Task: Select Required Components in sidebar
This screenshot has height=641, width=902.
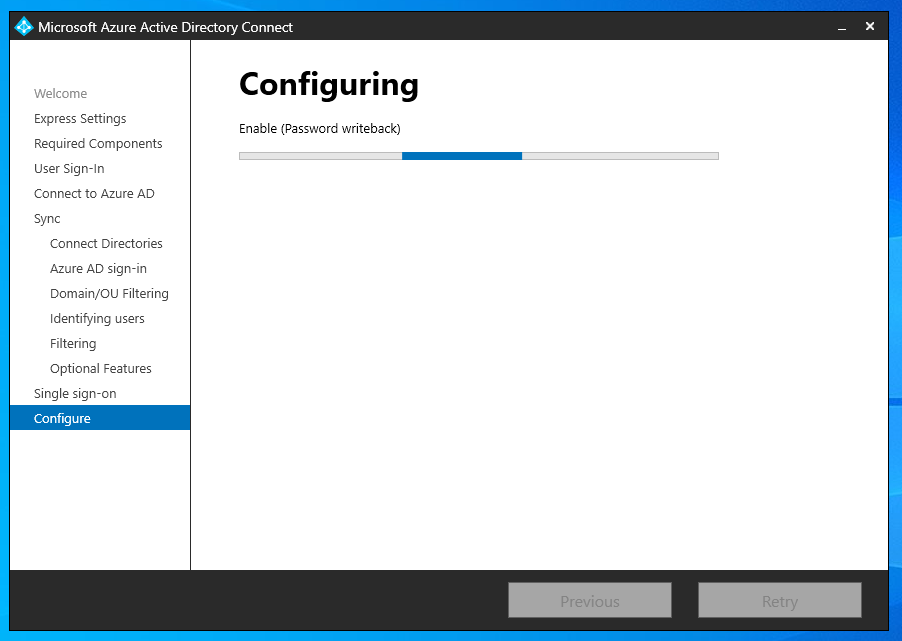Action: 98,143
